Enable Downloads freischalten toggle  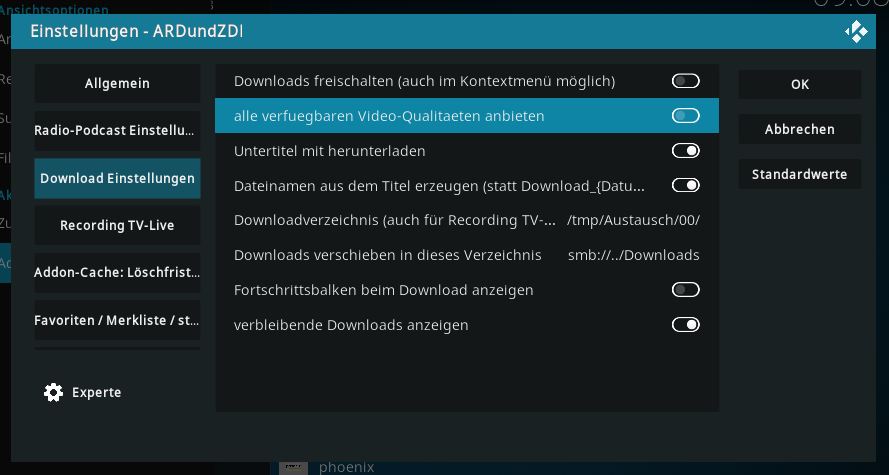[685, 81]
